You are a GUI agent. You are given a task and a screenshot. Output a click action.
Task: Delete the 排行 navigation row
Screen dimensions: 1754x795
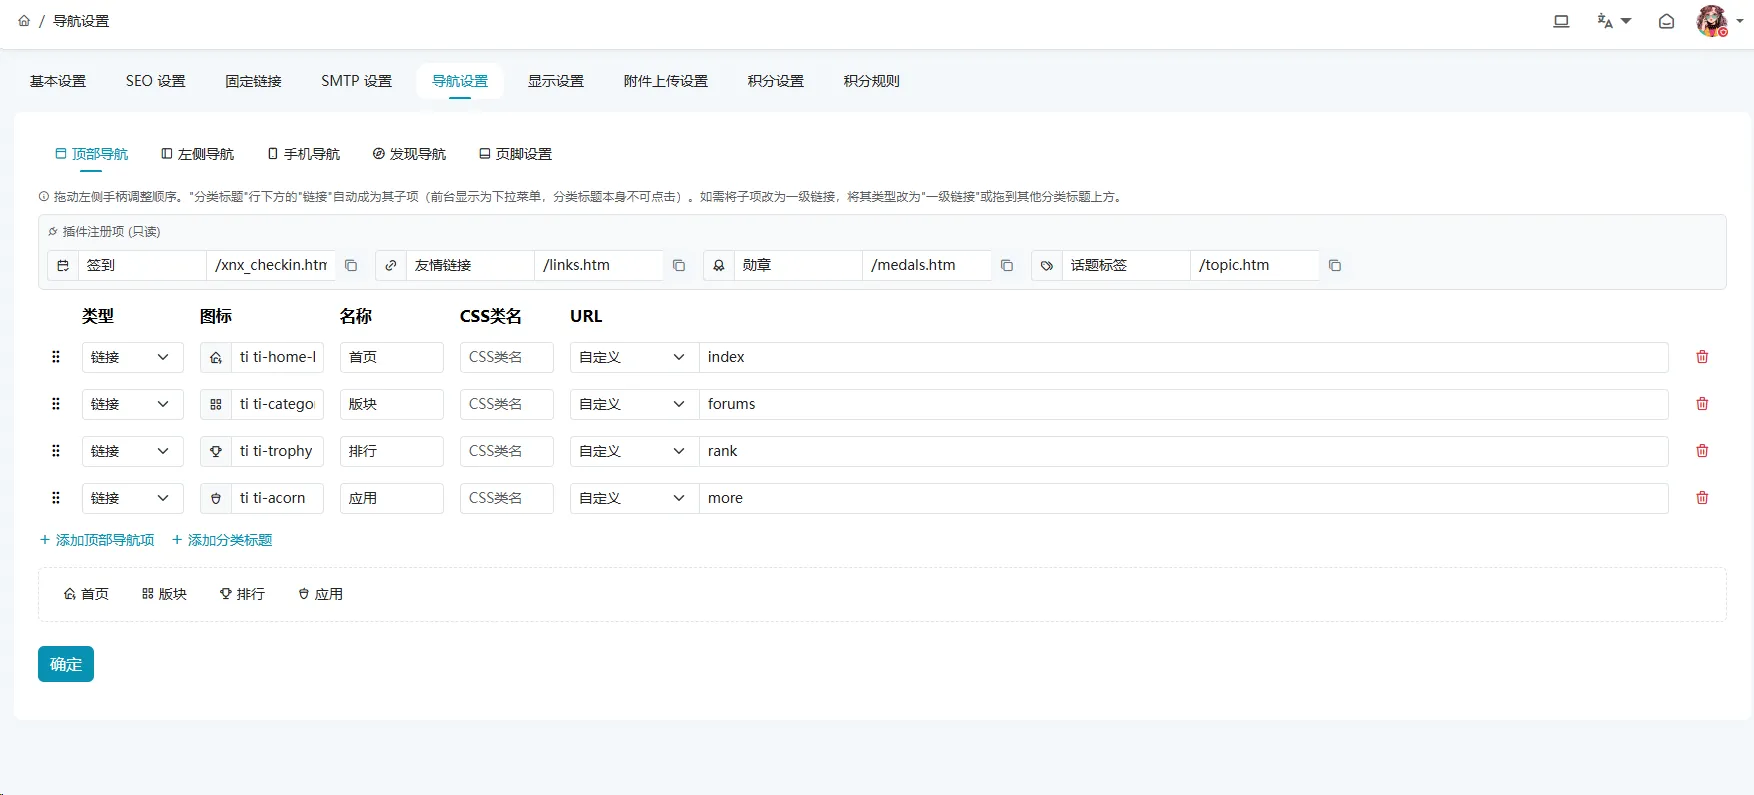(1702, 451)
